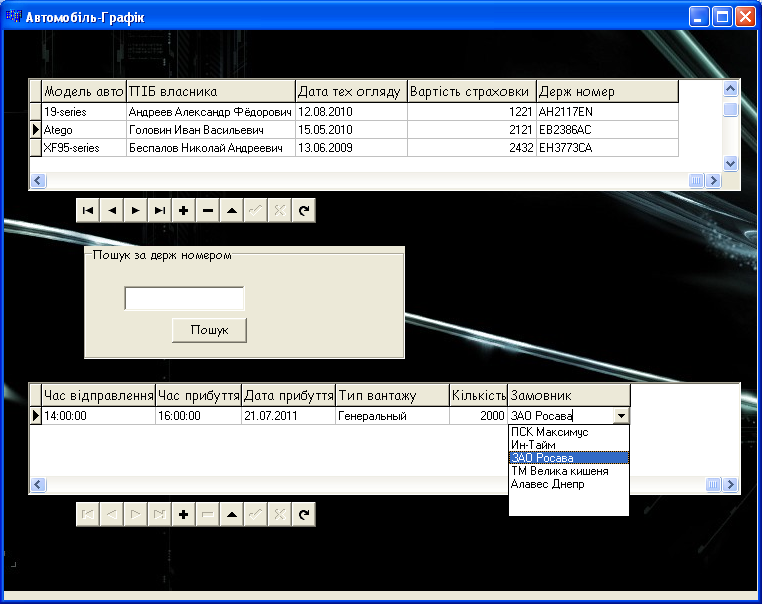The image size is (762, 604).
Task: Jump to last record in upper navigator
Action: [160, 211]
